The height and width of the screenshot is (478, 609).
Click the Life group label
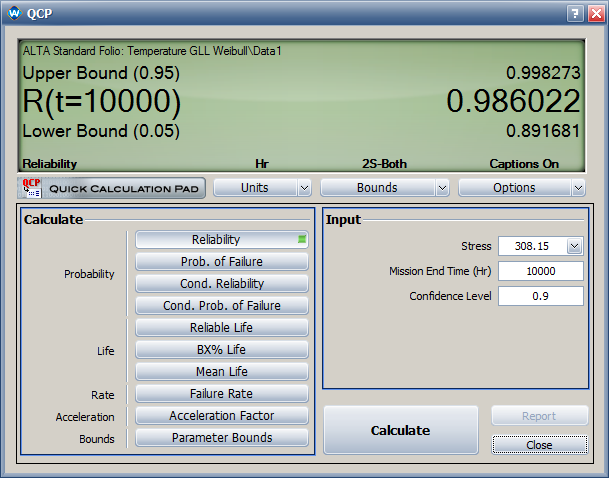[x=106, y=351]
